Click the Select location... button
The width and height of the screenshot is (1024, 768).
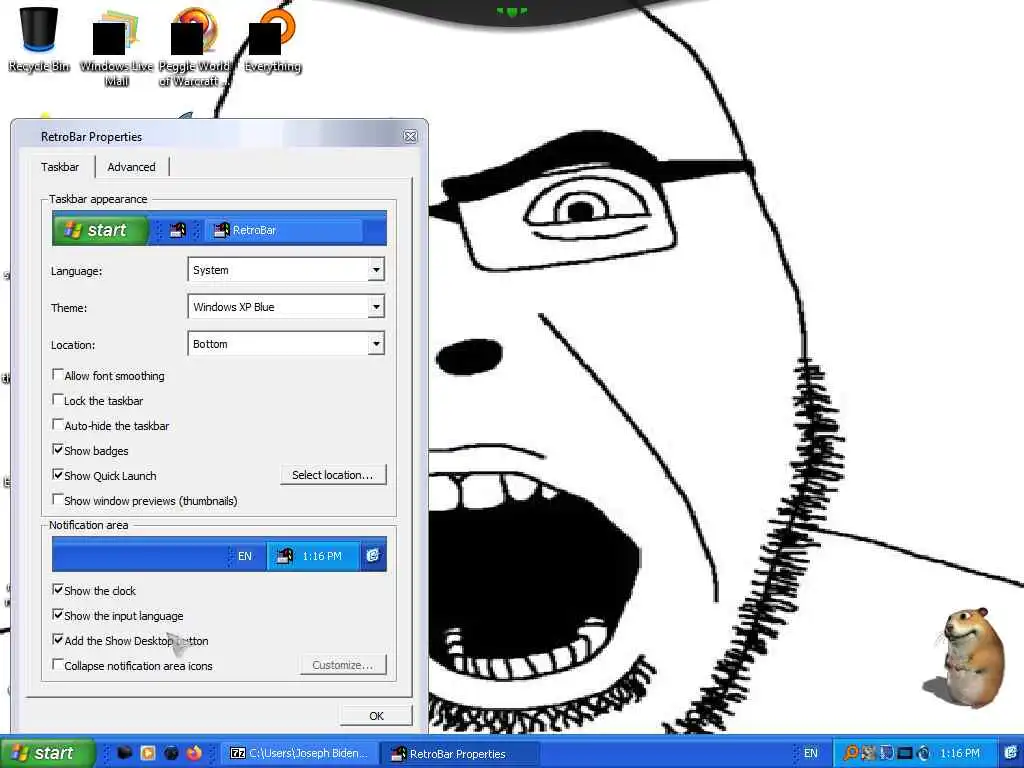tap(333, 475)
